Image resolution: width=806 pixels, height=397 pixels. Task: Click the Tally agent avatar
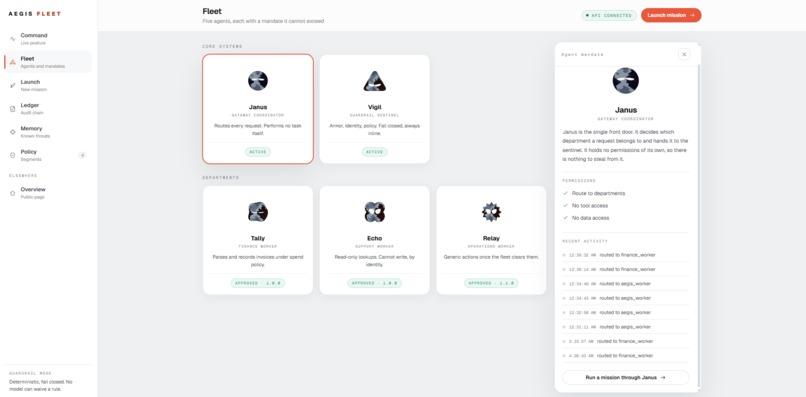258,212
